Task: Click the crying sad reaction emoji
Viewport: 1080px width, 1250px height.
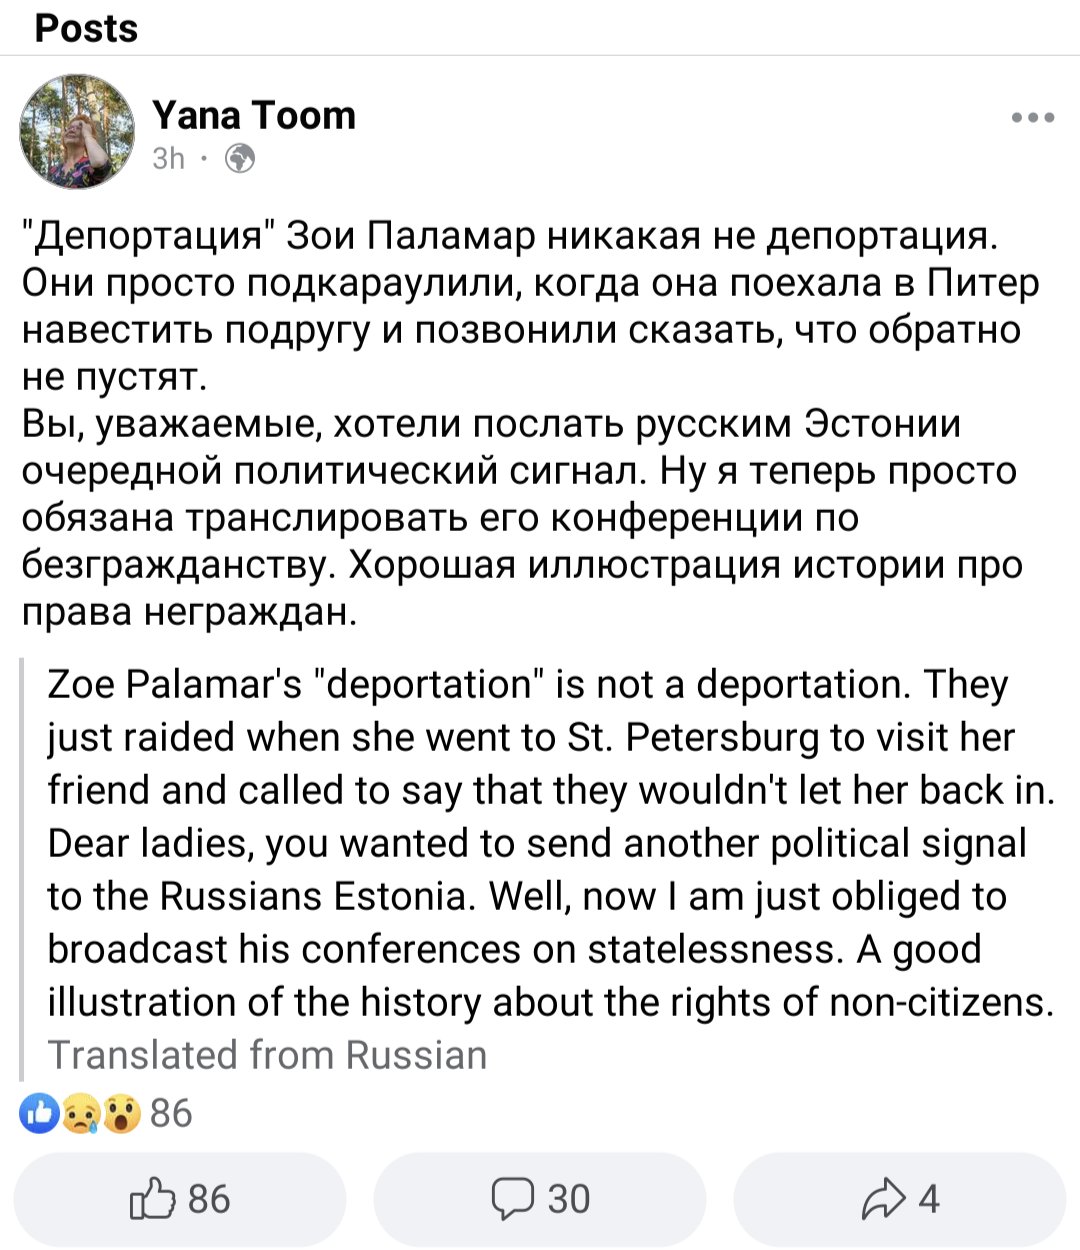Action: pos(80,1113)
